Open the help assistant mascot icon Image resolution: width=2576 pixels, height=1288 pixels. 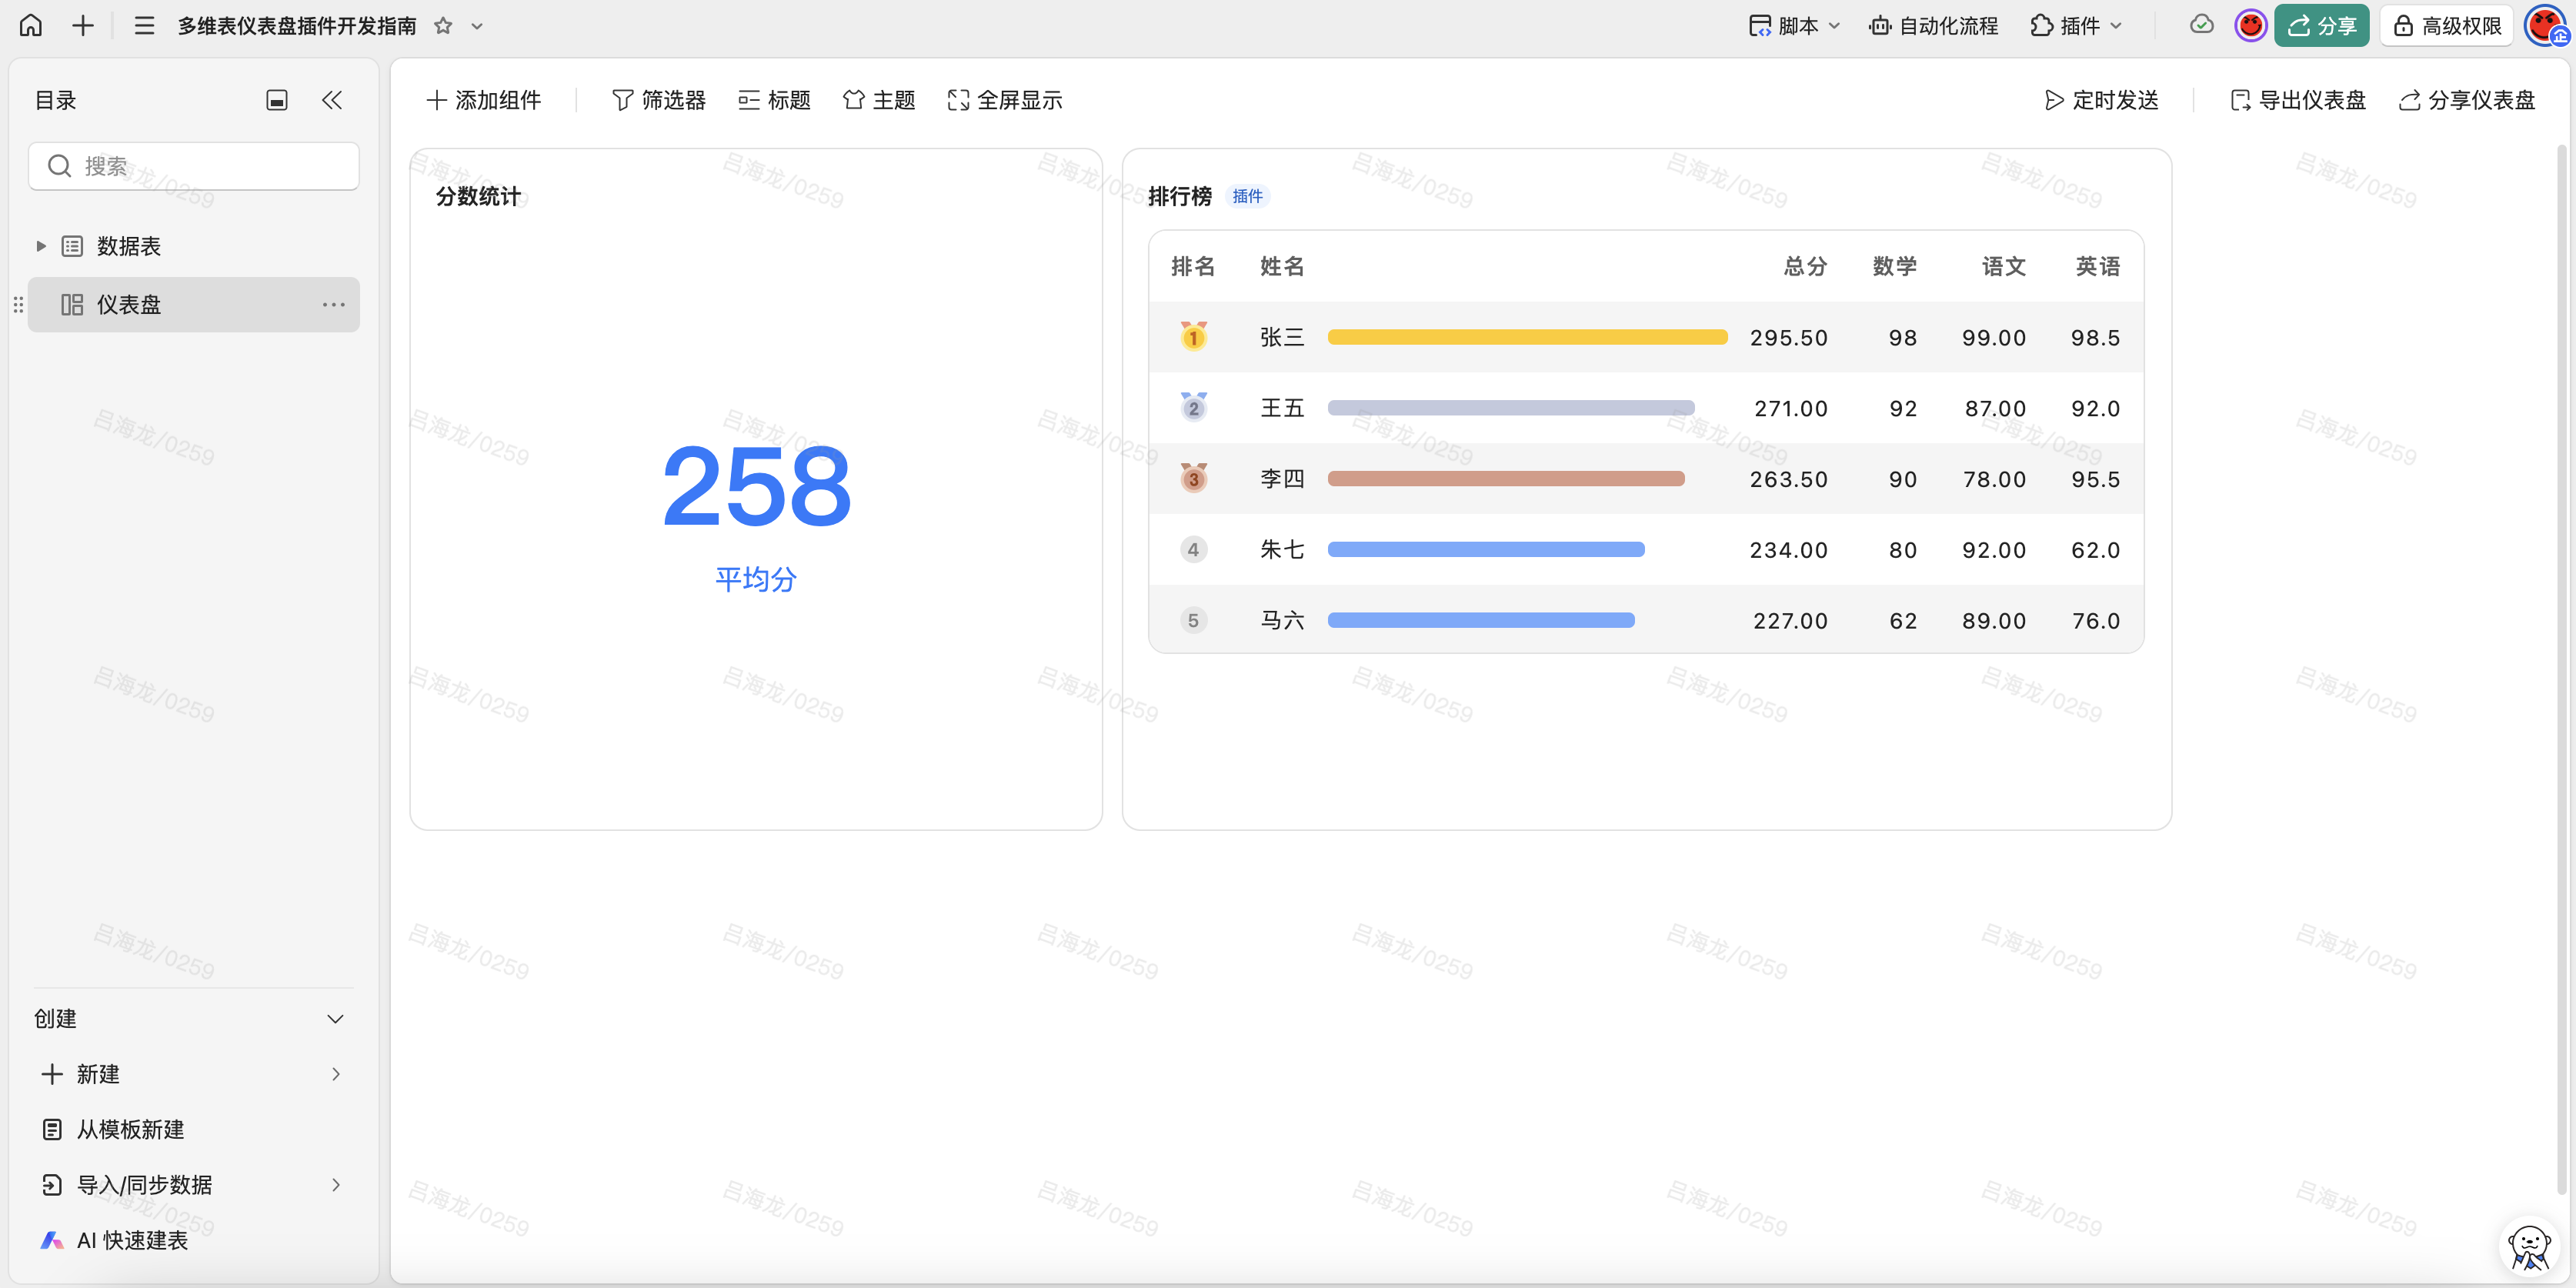pos(2530,1245)
